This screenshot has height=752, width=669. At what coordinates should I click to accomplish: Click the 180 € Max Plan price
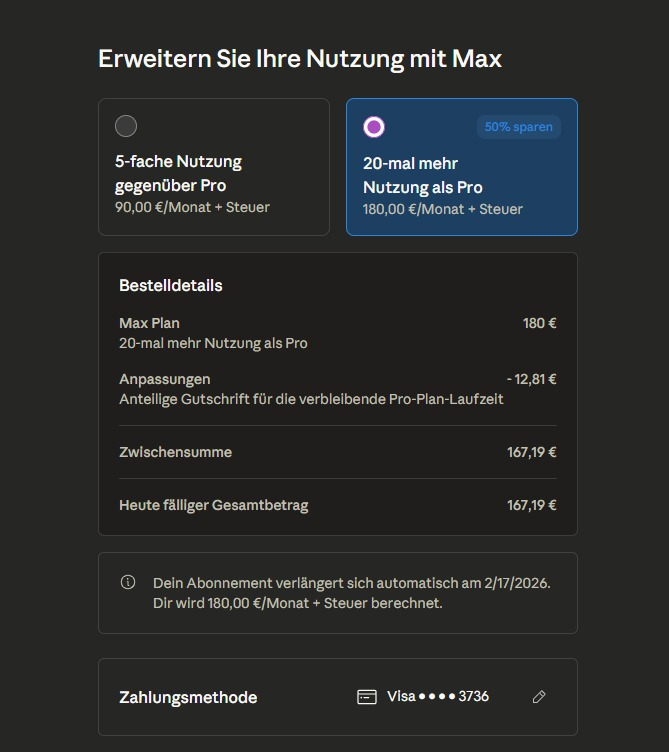[539, 323]
